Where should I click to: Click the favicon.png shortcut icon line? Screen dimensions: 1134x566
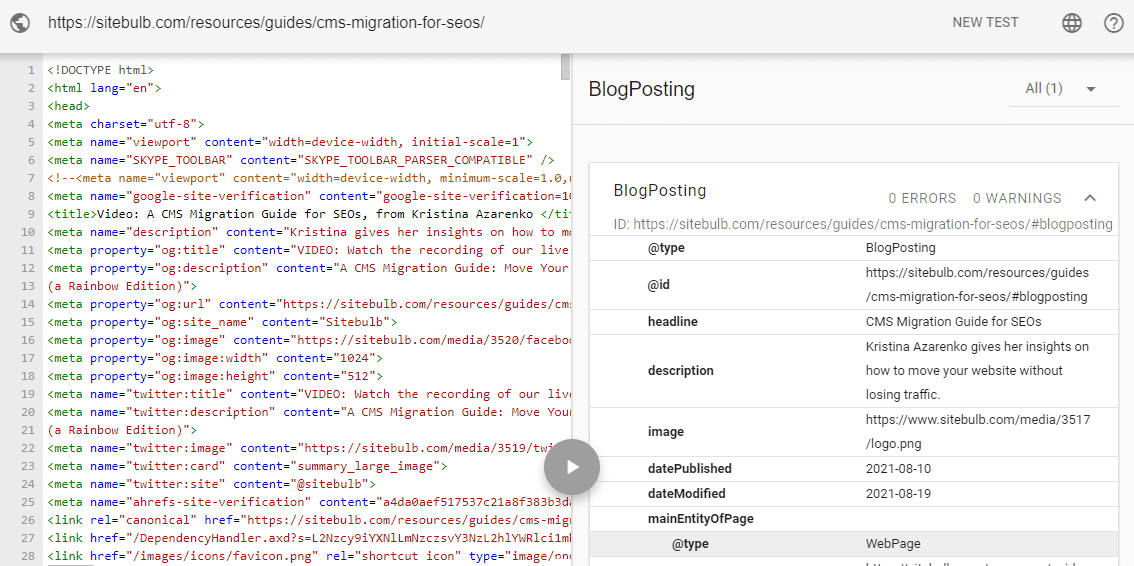tap(310, 556)
